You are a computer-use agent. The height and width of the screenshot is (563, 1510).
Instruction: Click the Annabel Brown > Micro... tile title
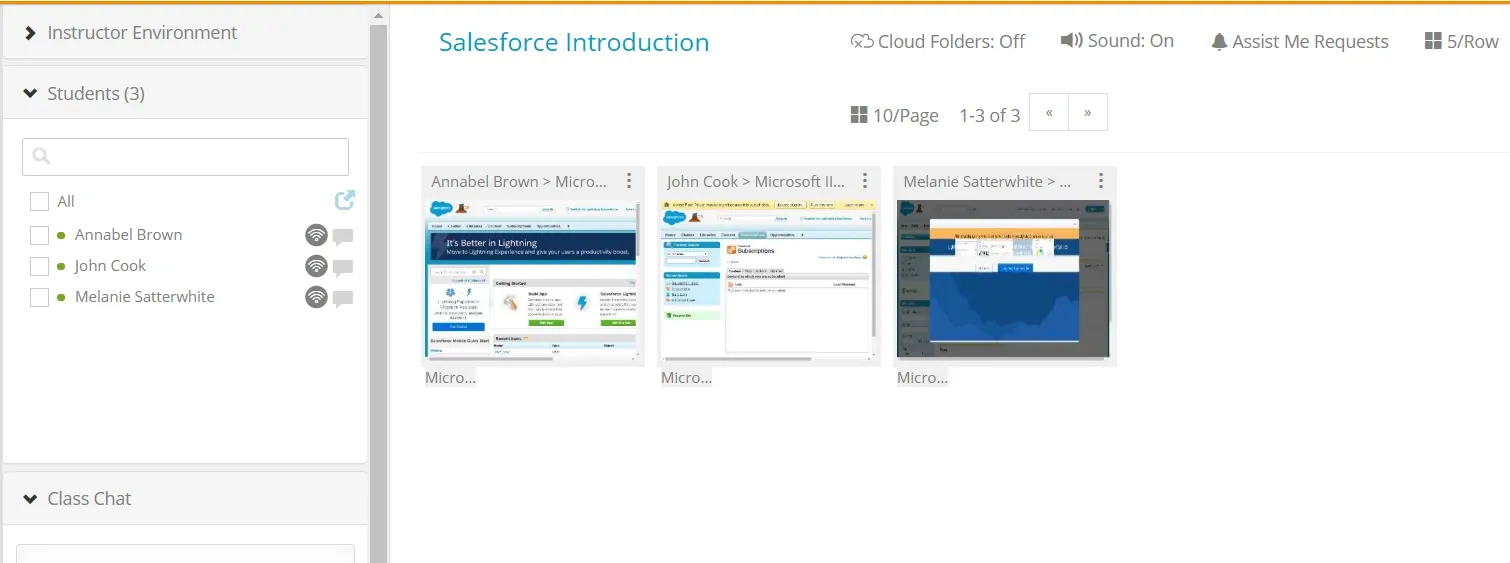coord(519,182)
